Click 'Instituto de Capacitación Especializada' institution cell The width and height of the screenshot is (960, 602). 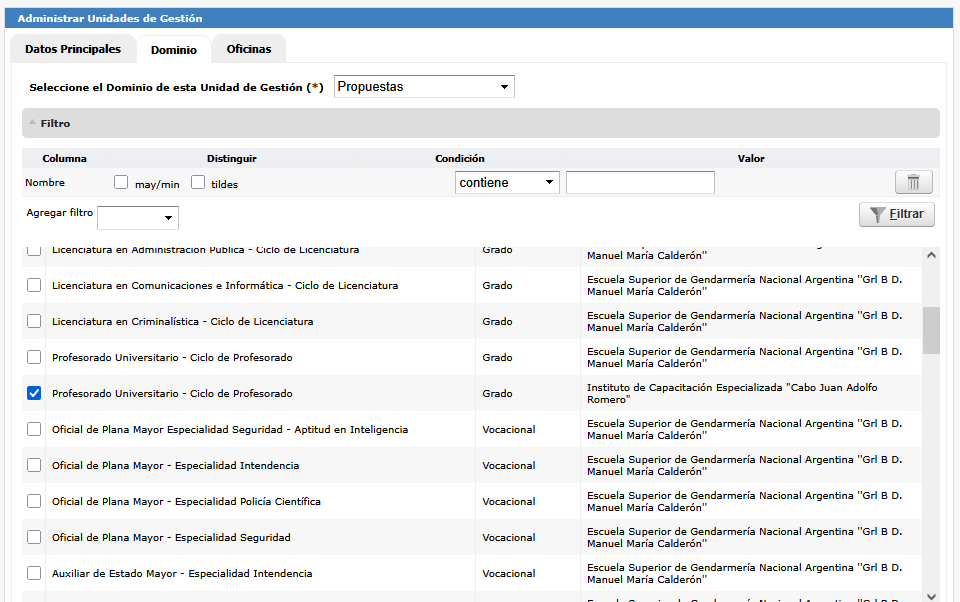pos(732,393)
